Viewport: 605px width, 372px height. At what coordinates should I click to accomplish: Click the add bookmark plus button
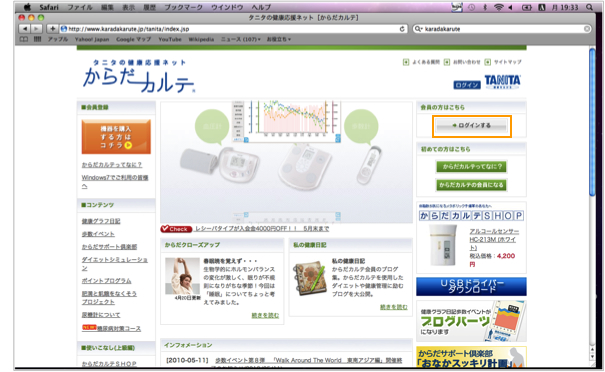52,29
